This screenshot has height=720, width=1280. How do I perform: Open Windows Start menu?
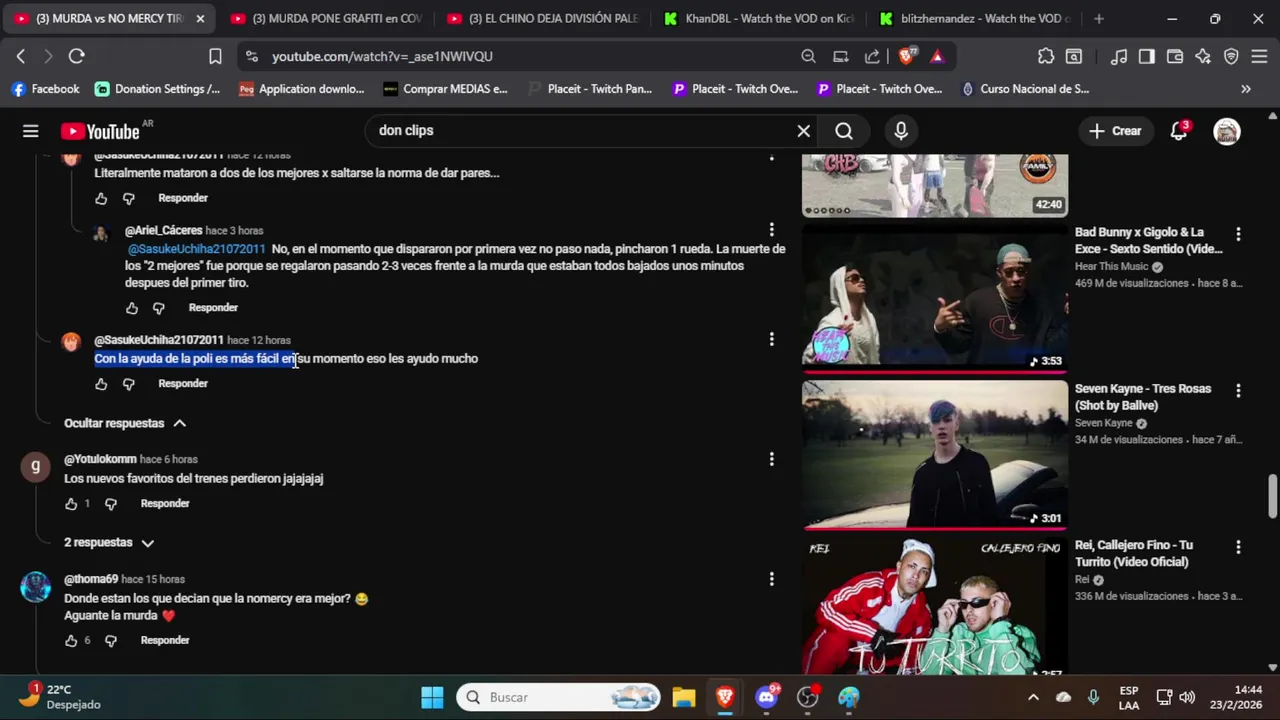432,698
